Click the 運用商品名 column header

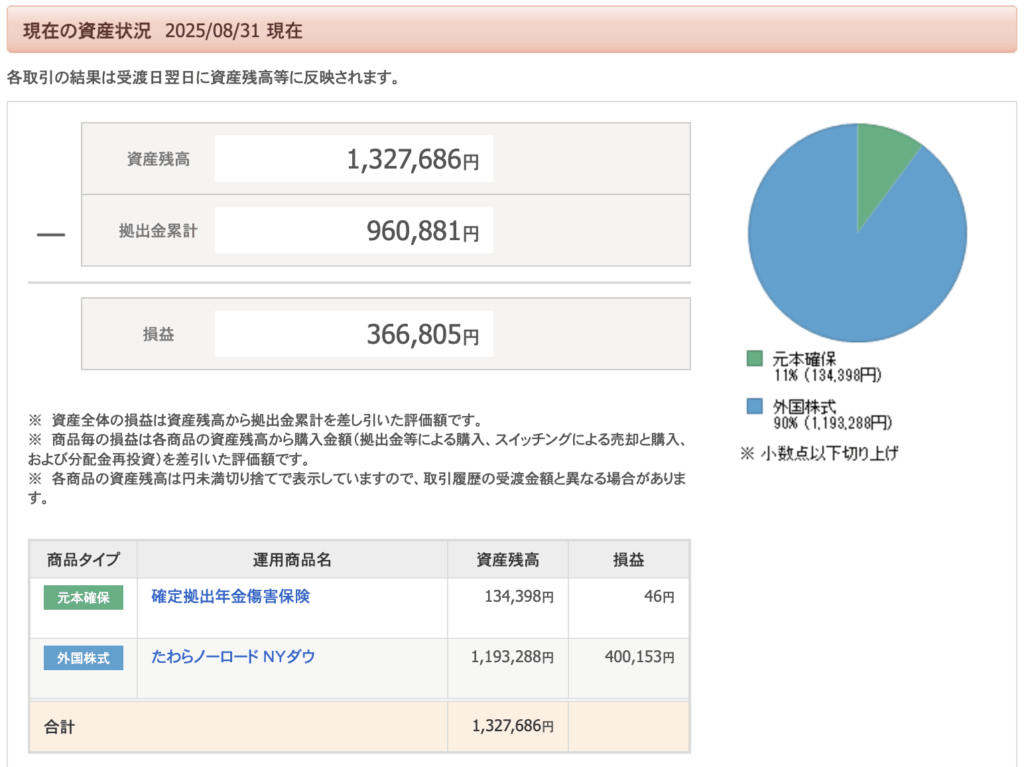291,560
